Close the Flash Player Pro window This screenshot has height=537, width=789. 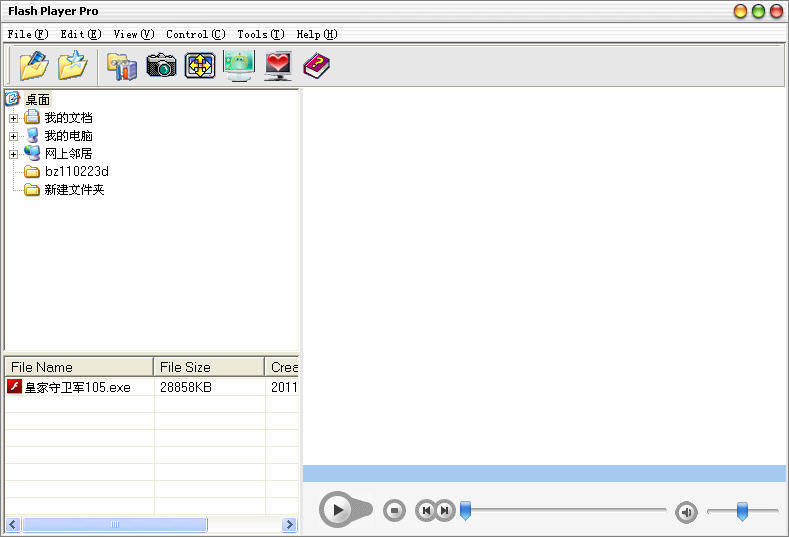coord(776,11)
